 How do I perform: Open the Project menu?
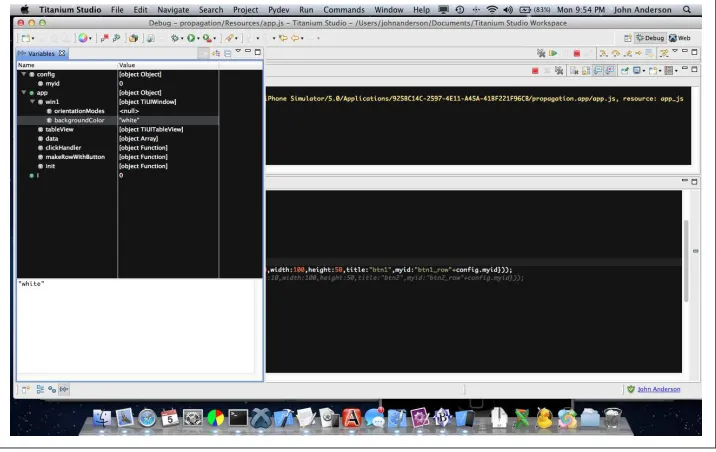(245, 10)
